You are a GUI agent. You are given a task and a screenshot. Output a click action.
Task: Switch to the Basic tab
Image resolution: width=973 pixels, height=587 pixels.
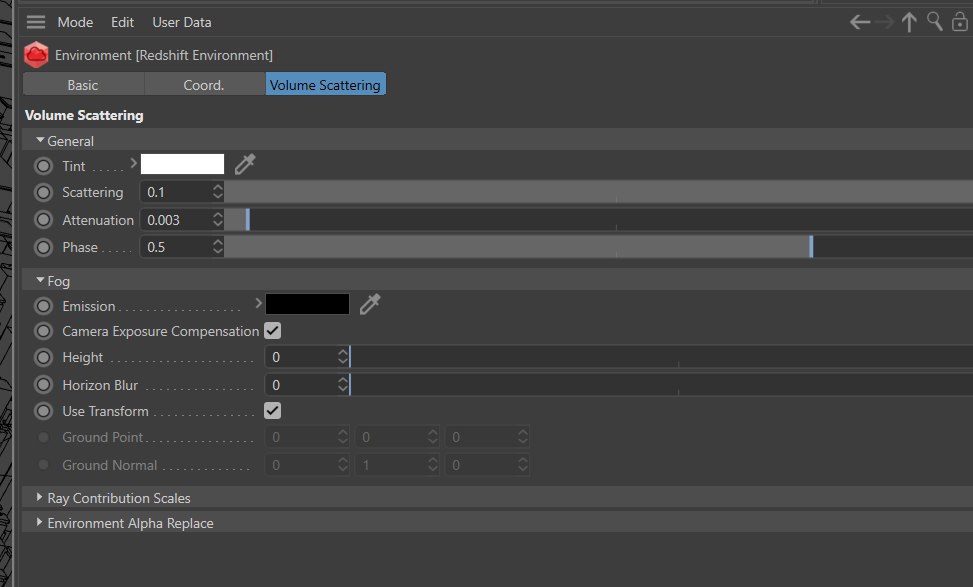83,84
